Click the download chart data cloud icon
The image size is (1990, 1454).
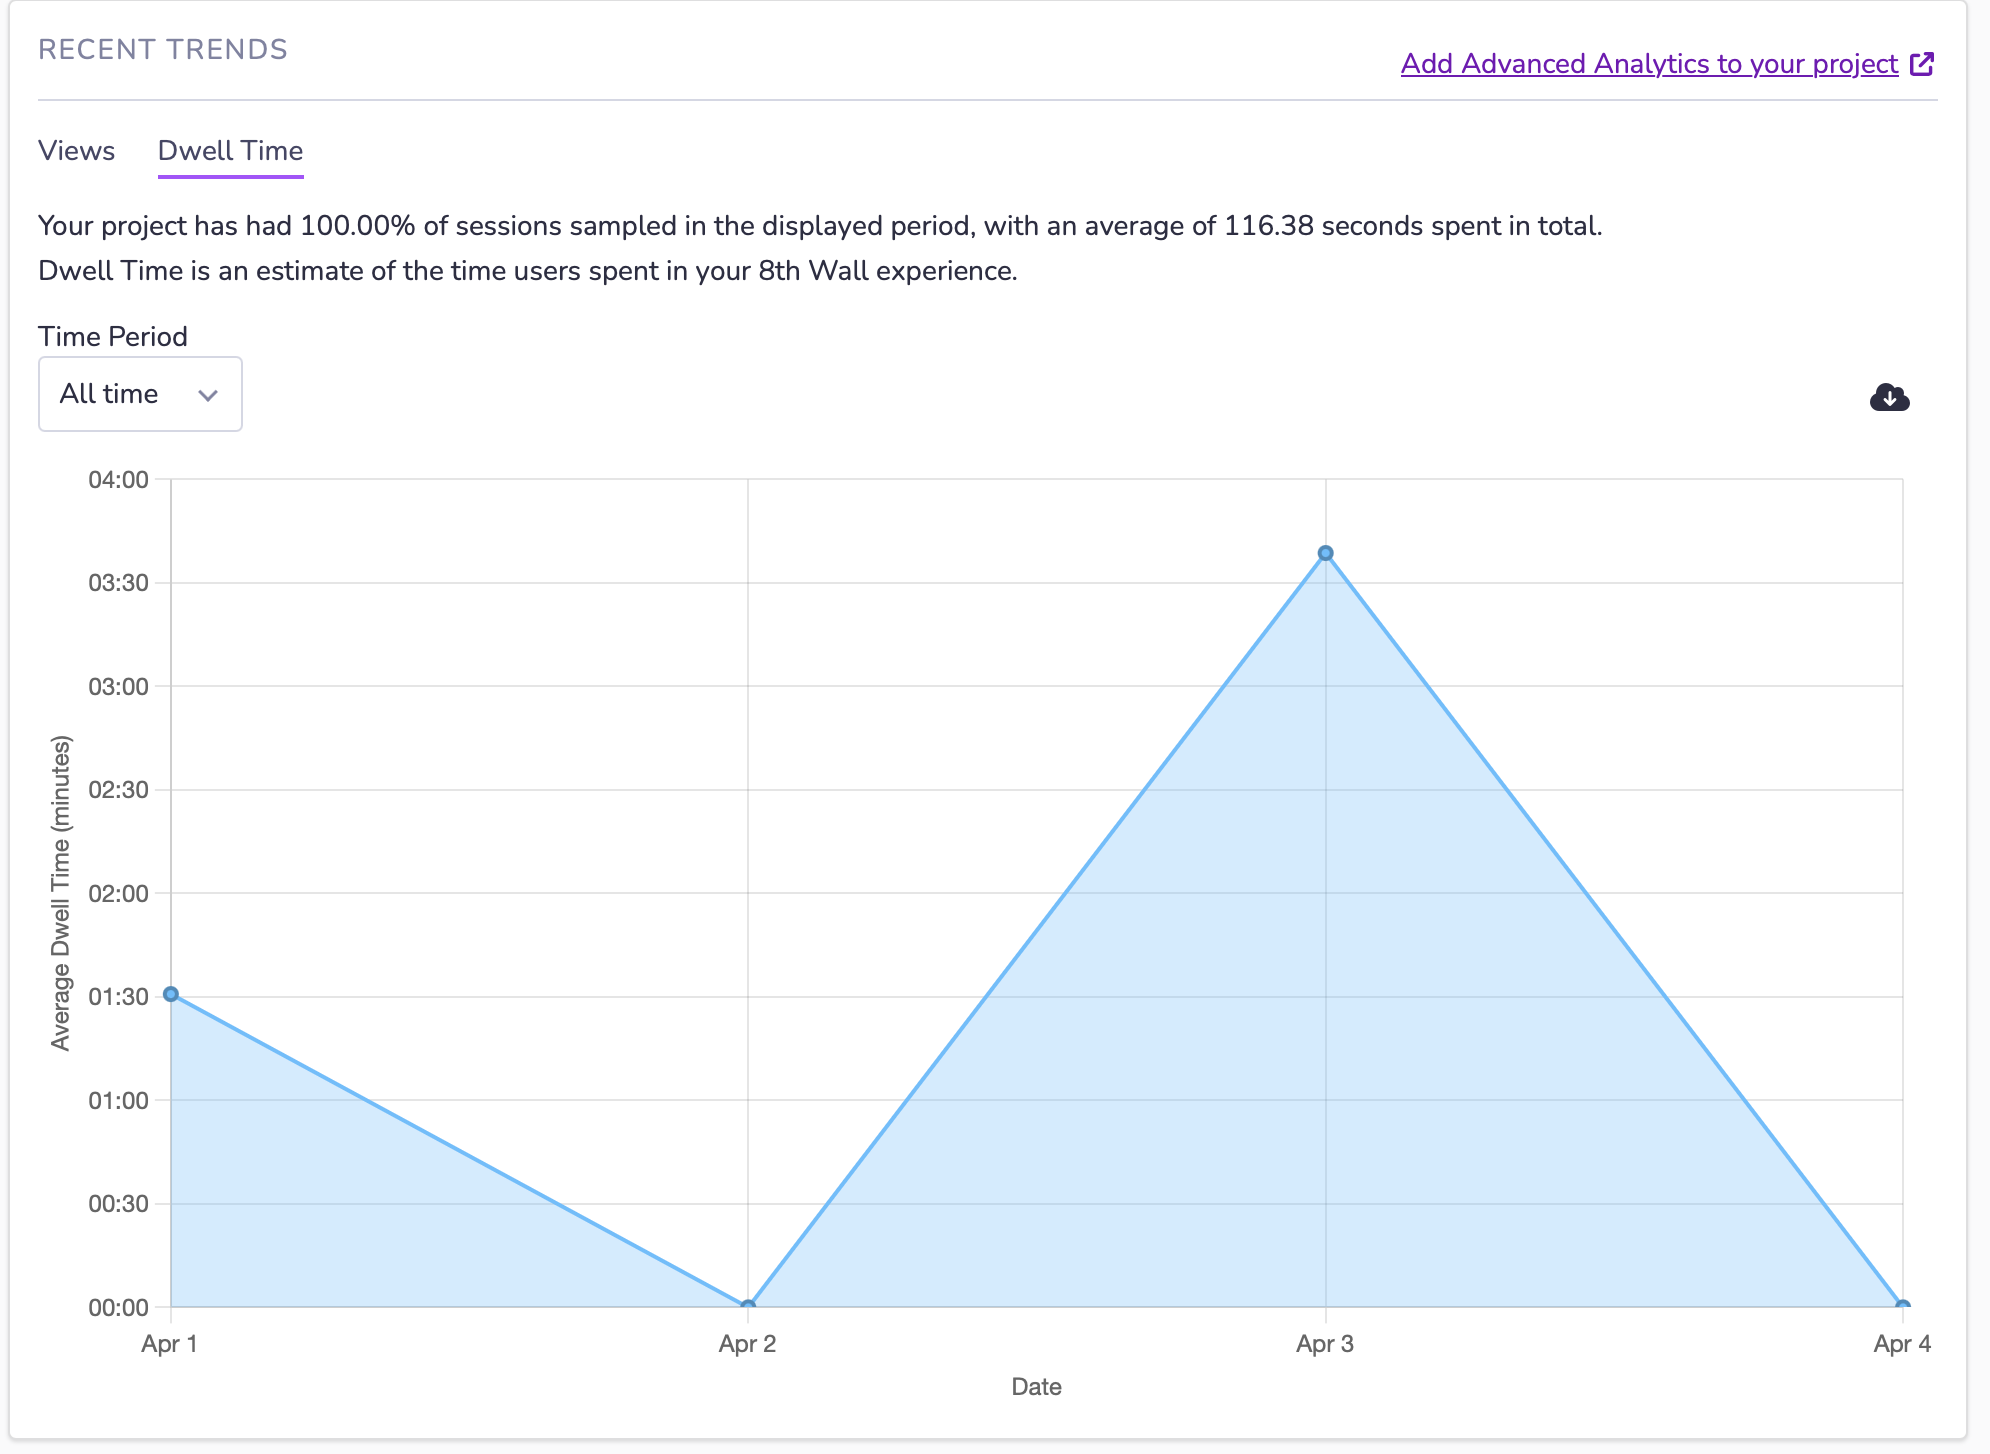1891,398
